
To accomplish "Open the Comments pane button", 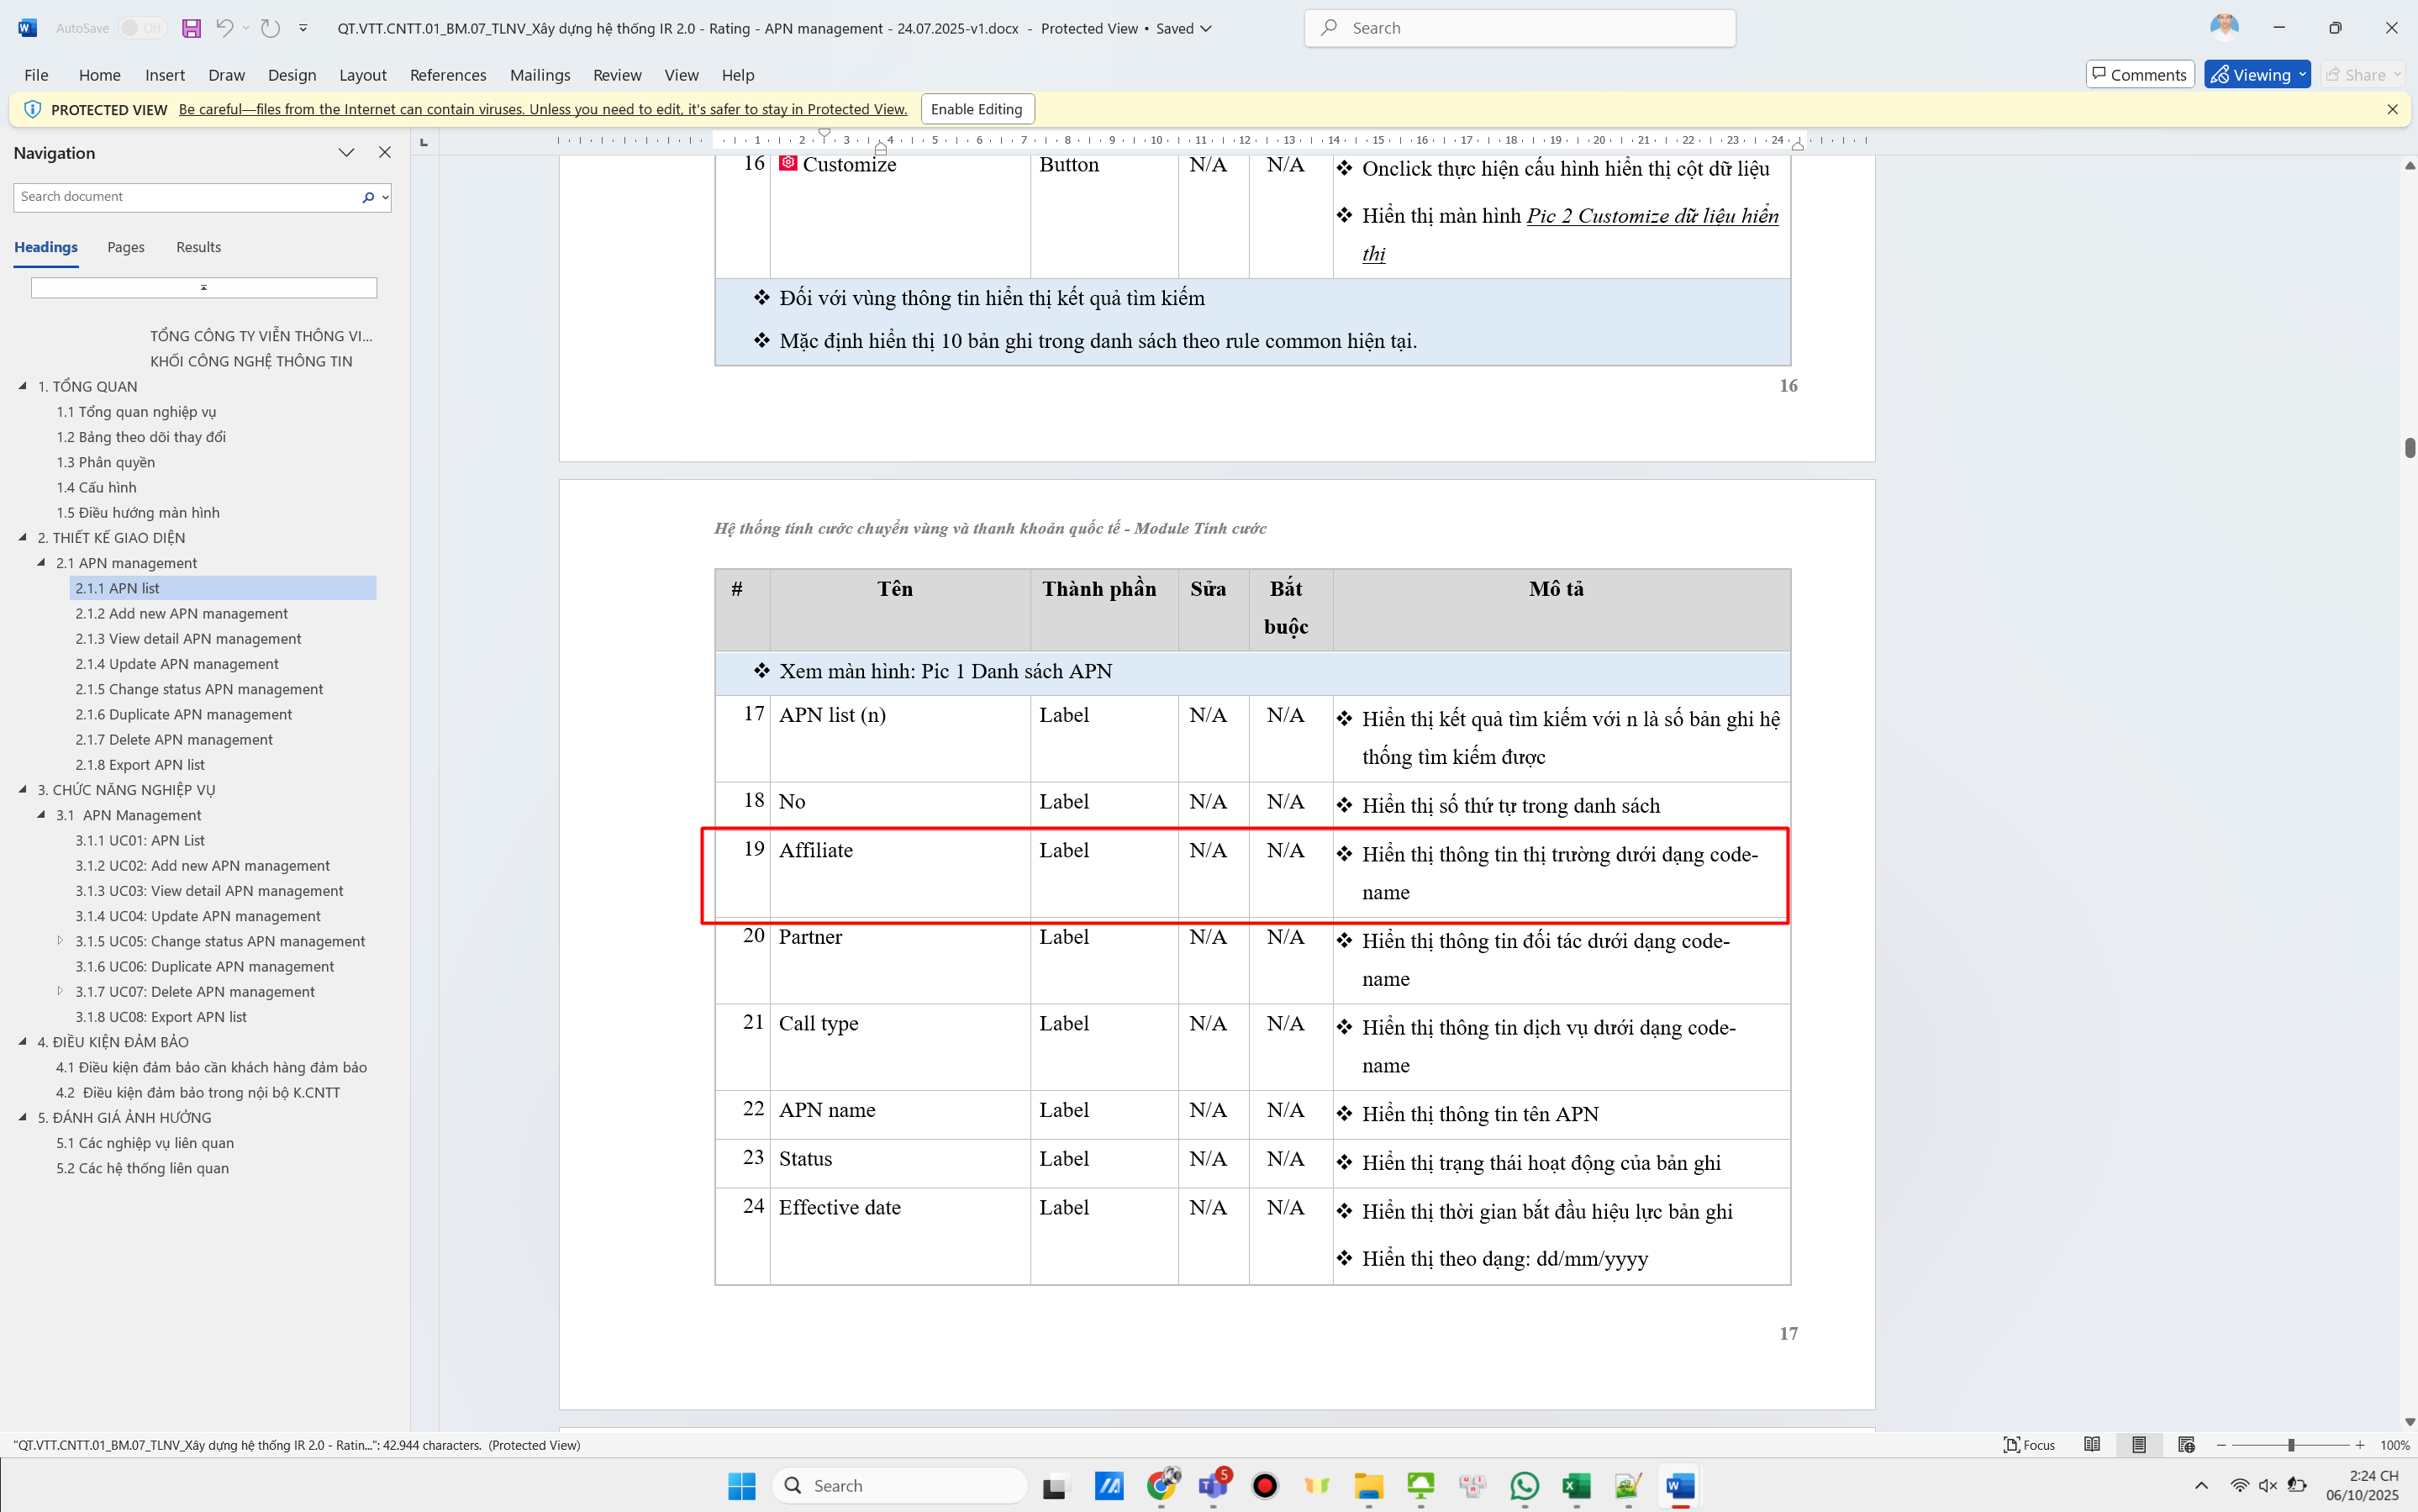I will [2139, 75].
